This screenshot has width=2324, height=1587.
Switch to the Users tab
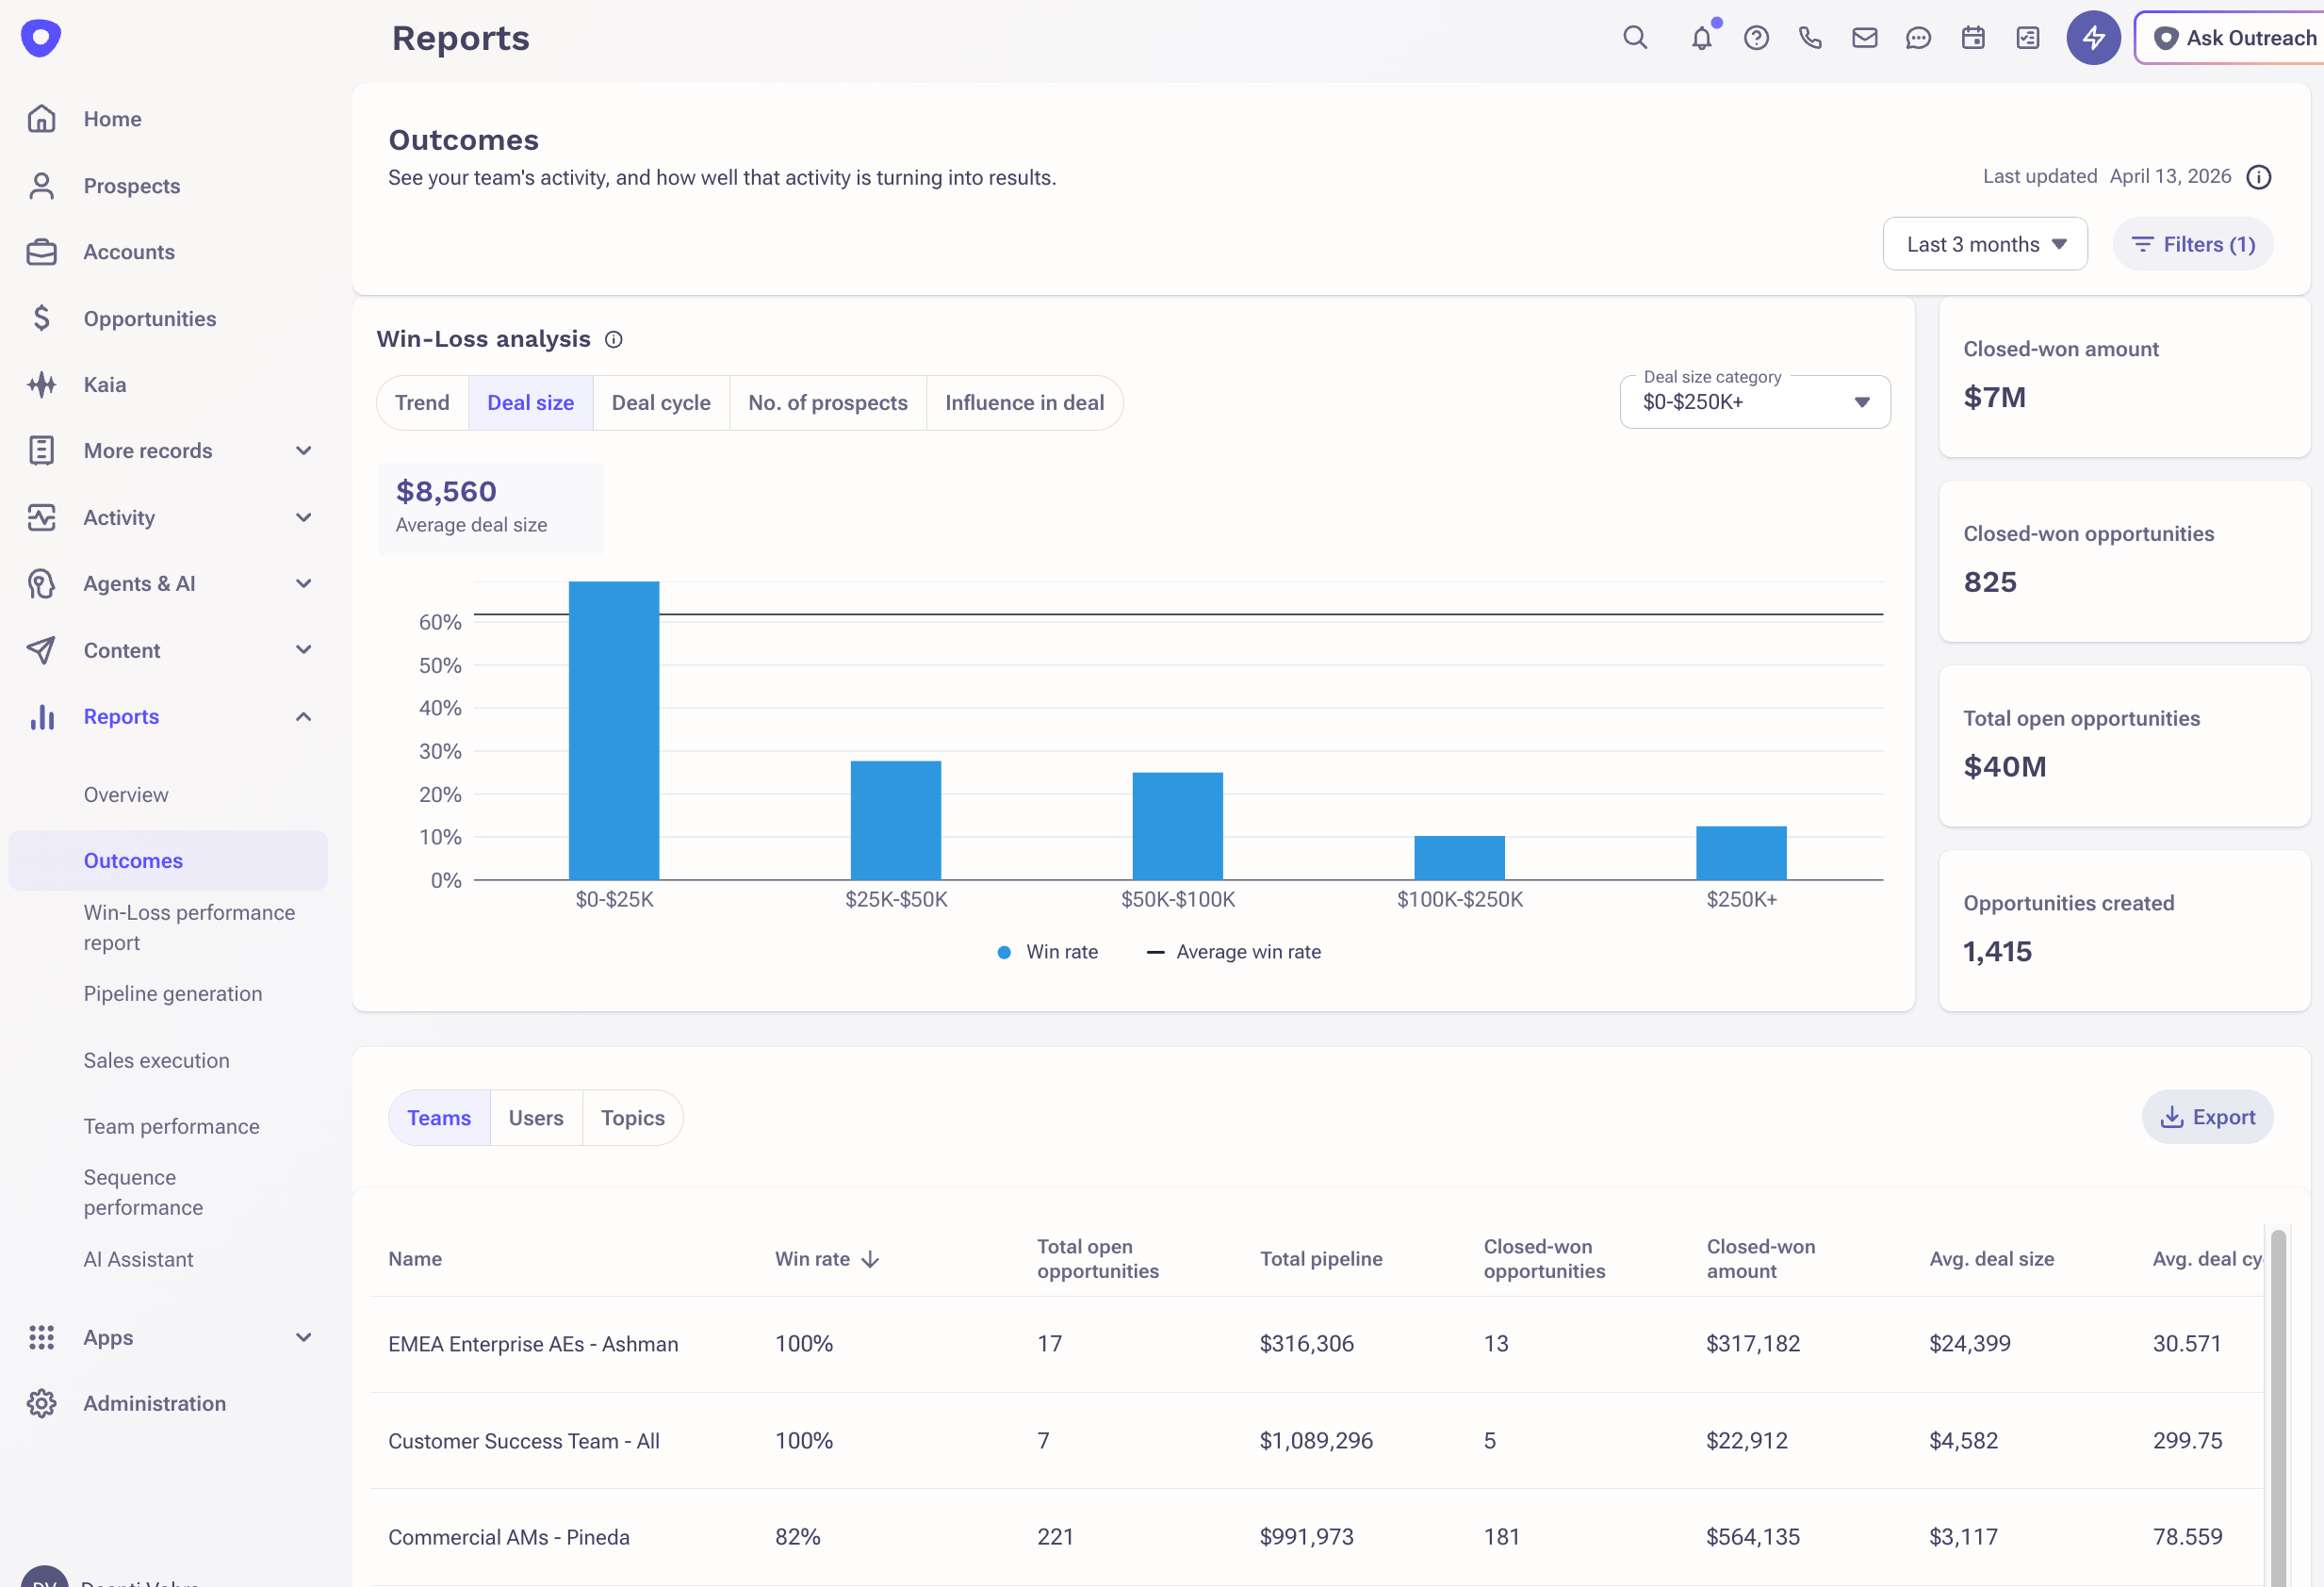[535, 1118]
